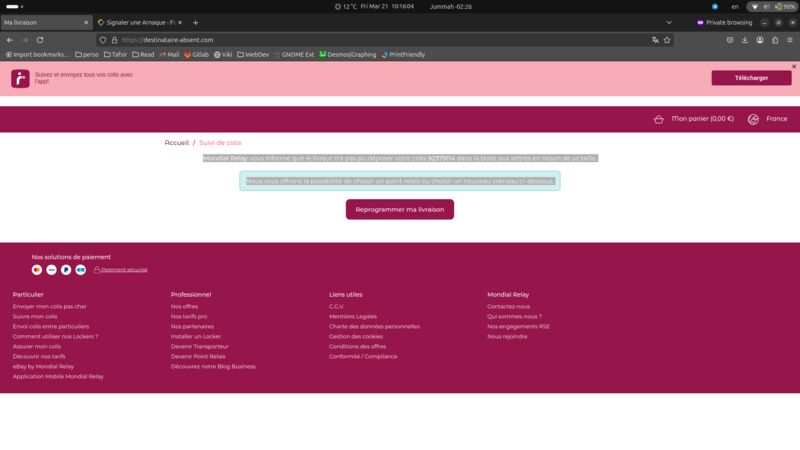
Task: Close the Ma livraison tab
Action: coord(86,22)
